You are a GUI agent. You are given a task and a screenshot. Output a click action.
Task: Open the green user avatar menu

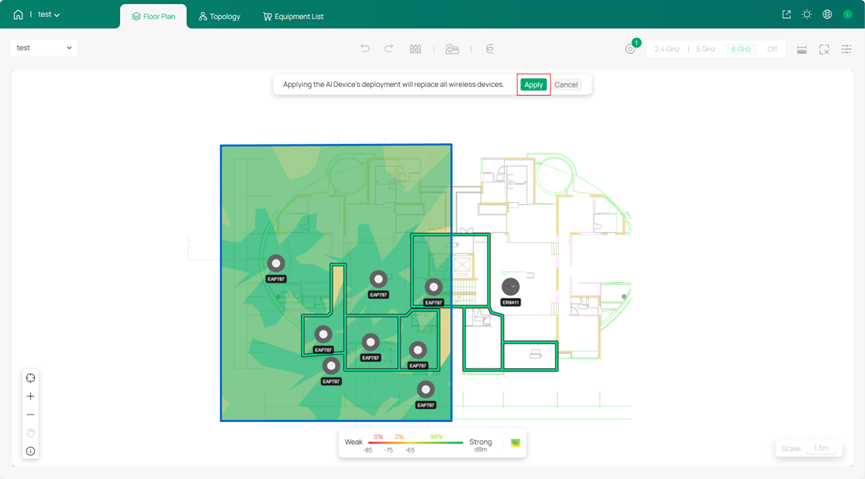[848, 14]
